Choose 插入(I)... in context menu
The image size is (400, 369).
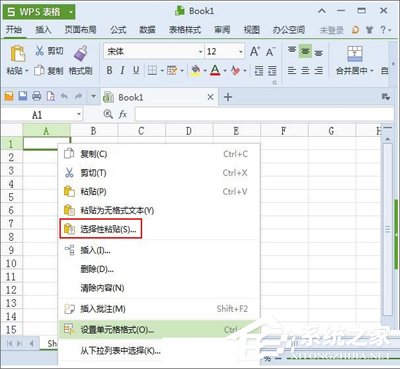point(159,250)
